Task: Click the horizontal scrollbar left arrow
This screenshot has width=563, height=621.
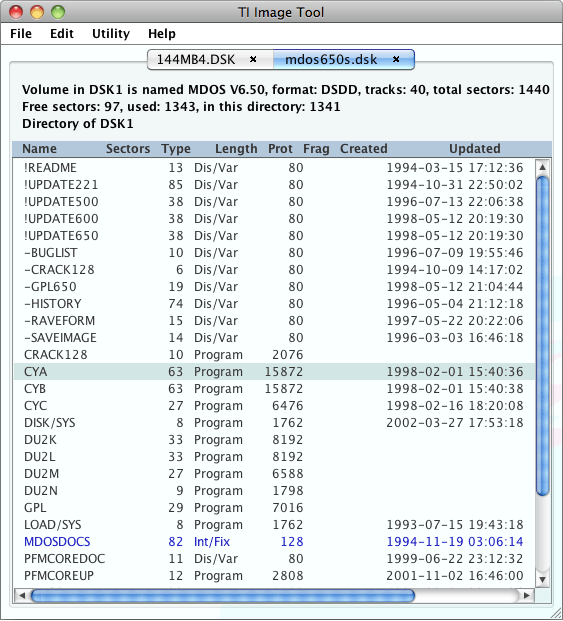Action: tap(22, 595)
